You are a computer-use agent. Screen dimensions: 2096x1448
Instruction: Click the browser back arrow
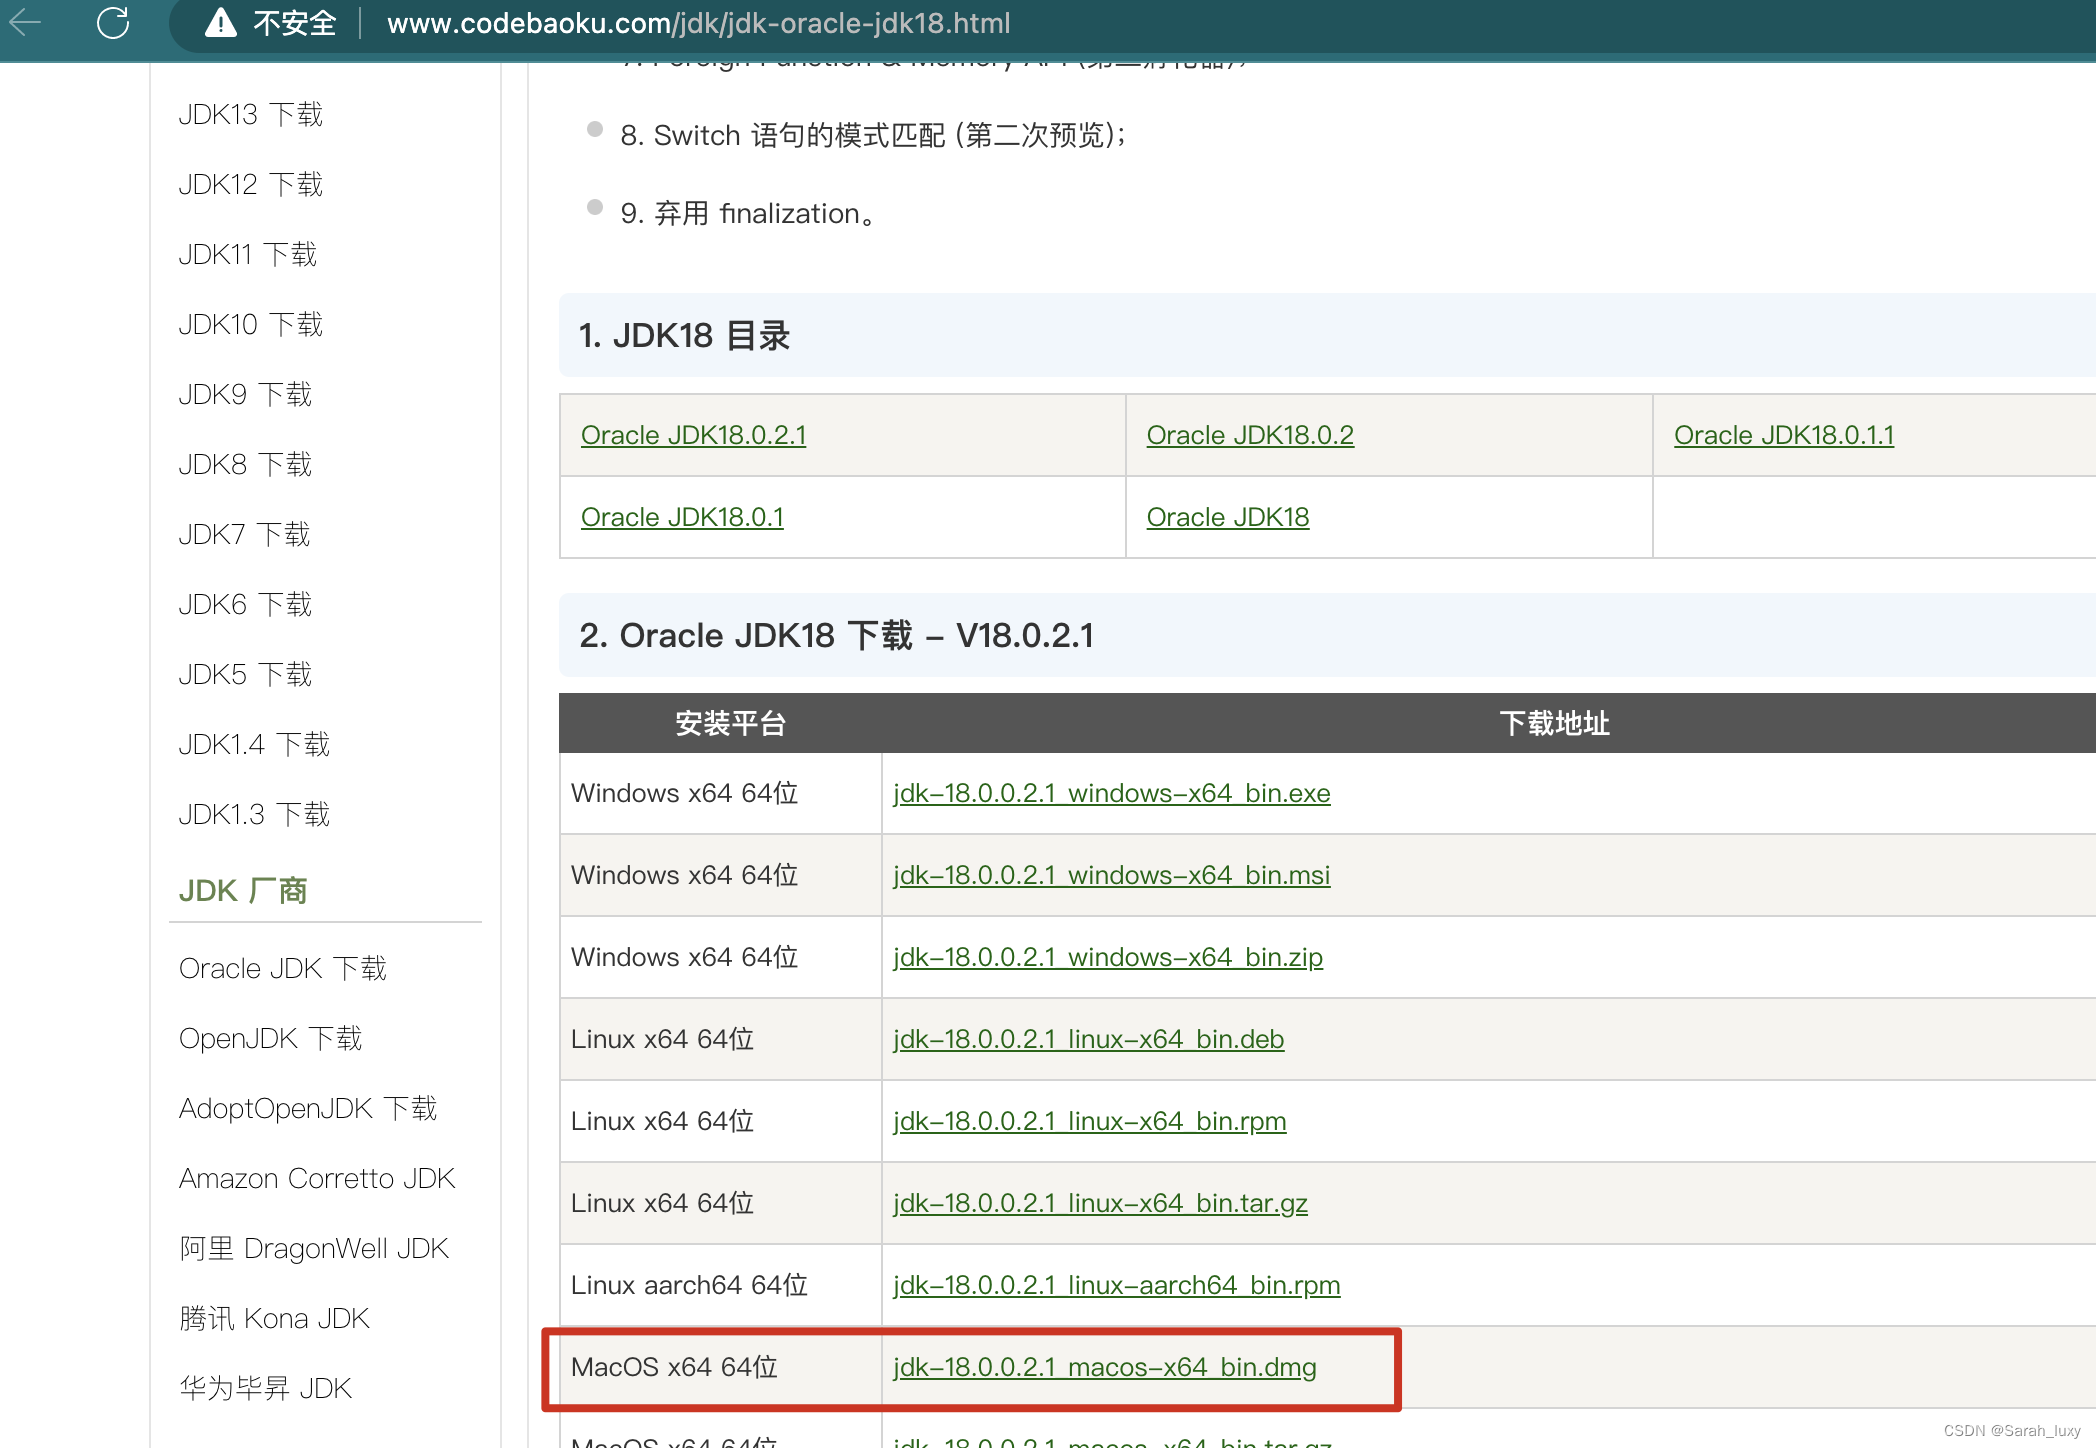(25, 22)
